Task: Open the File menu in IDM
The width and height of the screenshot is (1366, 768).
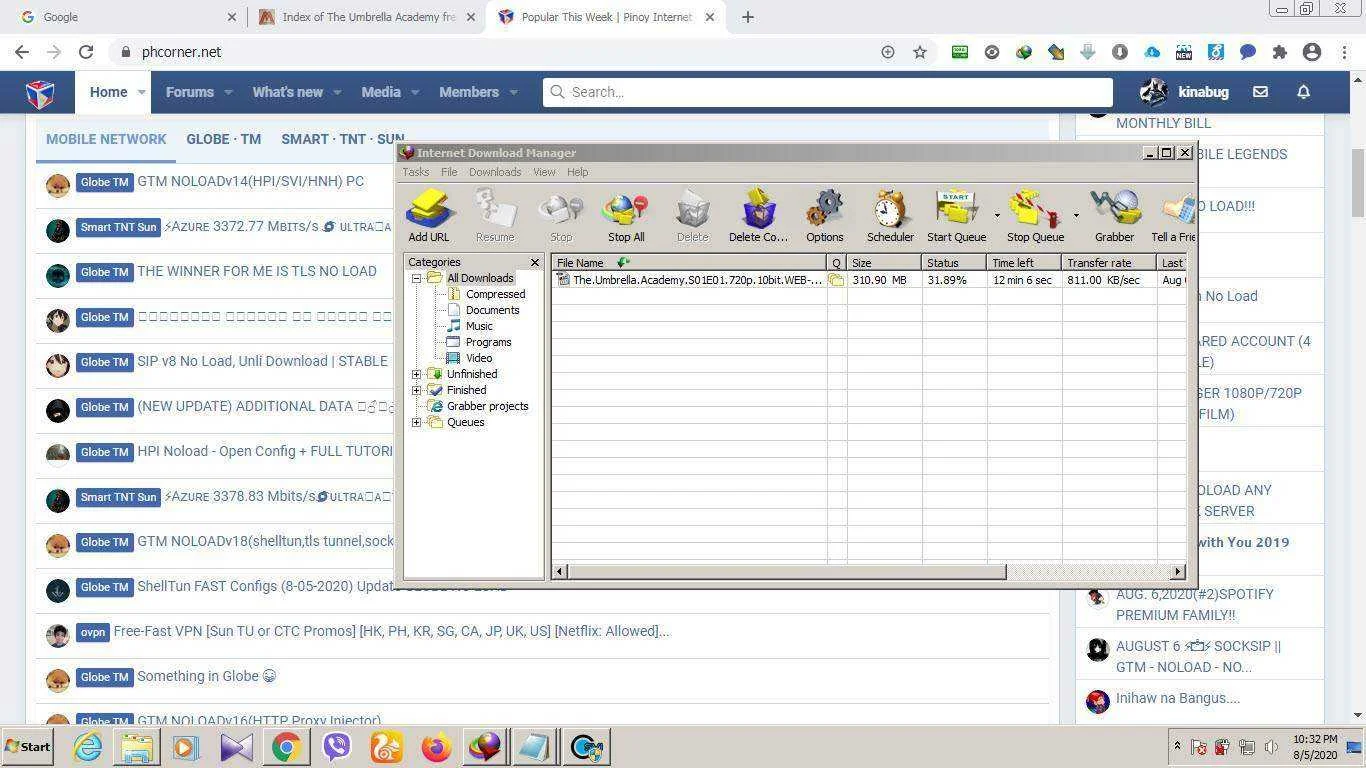Action: [x=449, y=172]
